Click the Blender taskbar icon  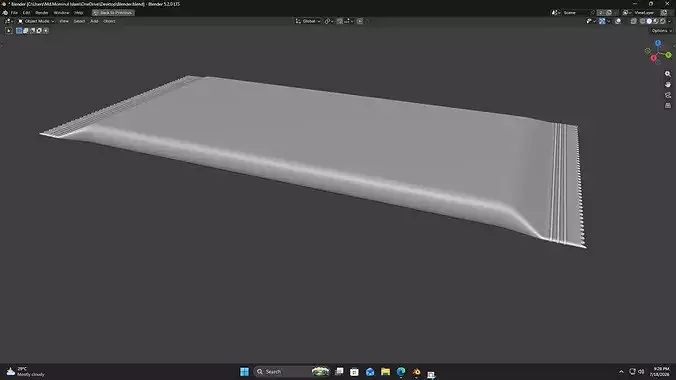click(416, 371)
